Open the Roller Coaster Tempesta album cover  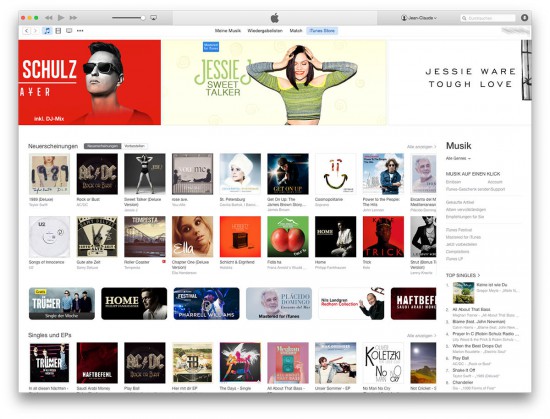(x=145, y=237)
